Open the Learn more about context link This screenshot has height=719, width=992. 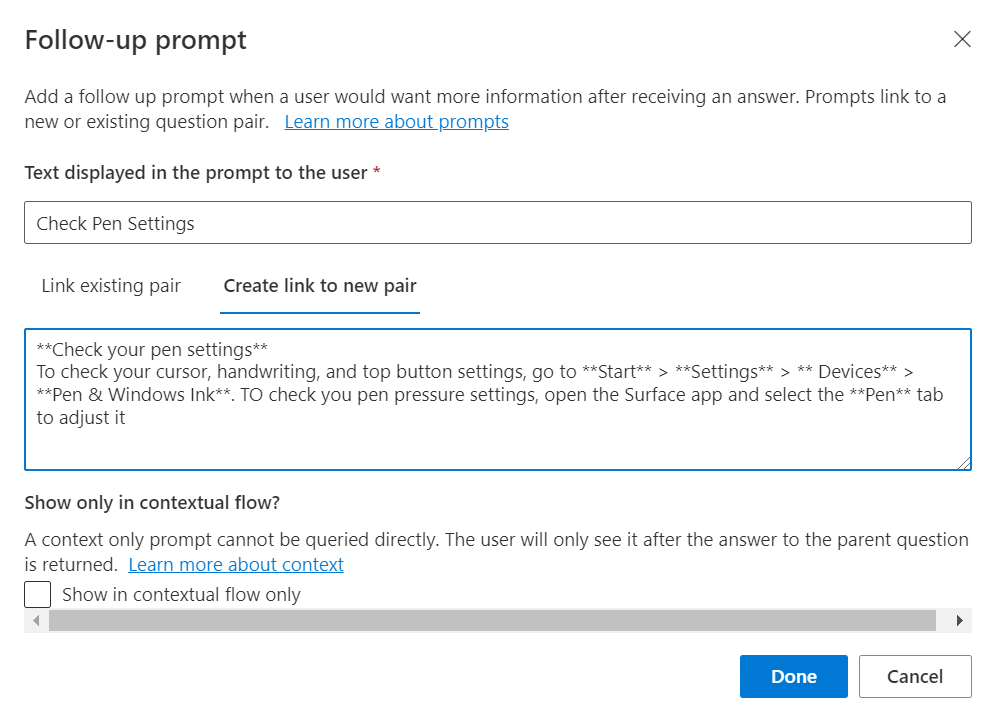236,565
